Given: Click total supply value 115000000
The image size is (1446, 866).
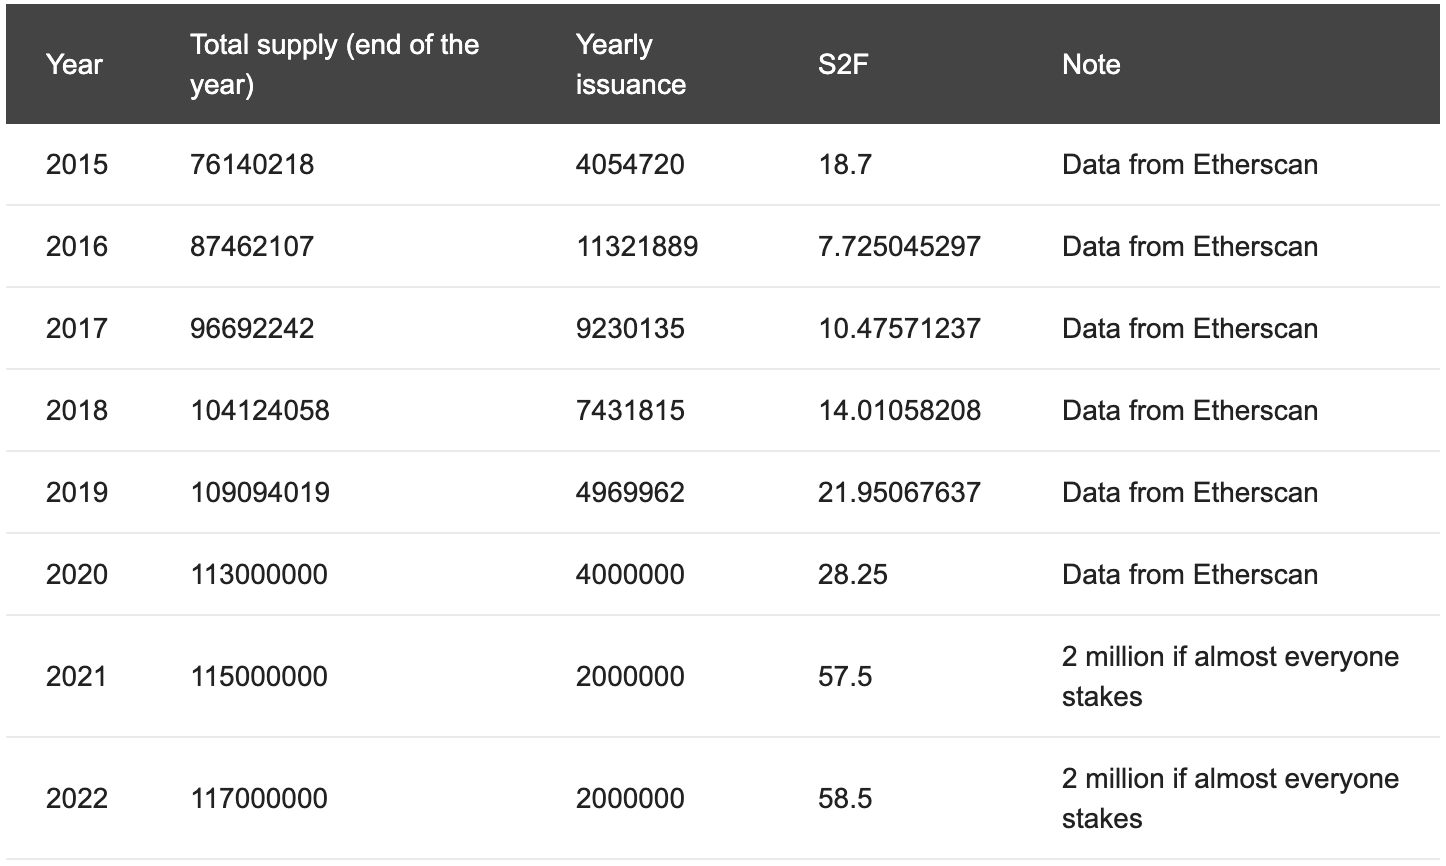Looking at the screenshot, I should [x=259, y=677].
